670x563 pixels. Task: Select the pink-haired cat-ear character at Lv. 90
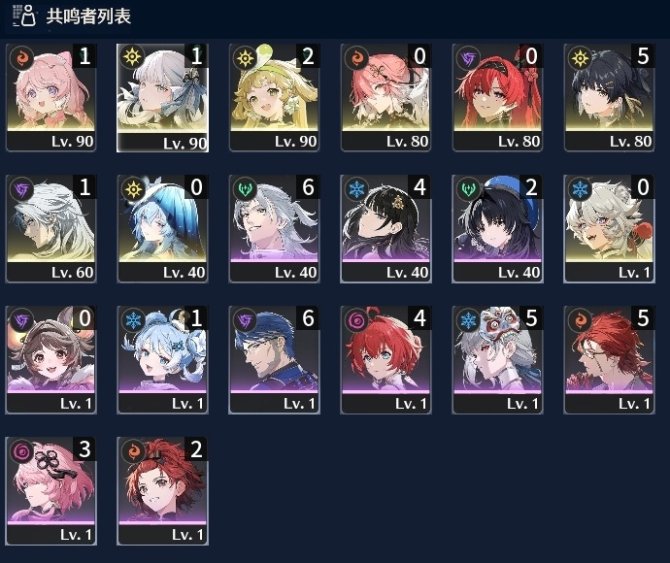click(51, 97)
